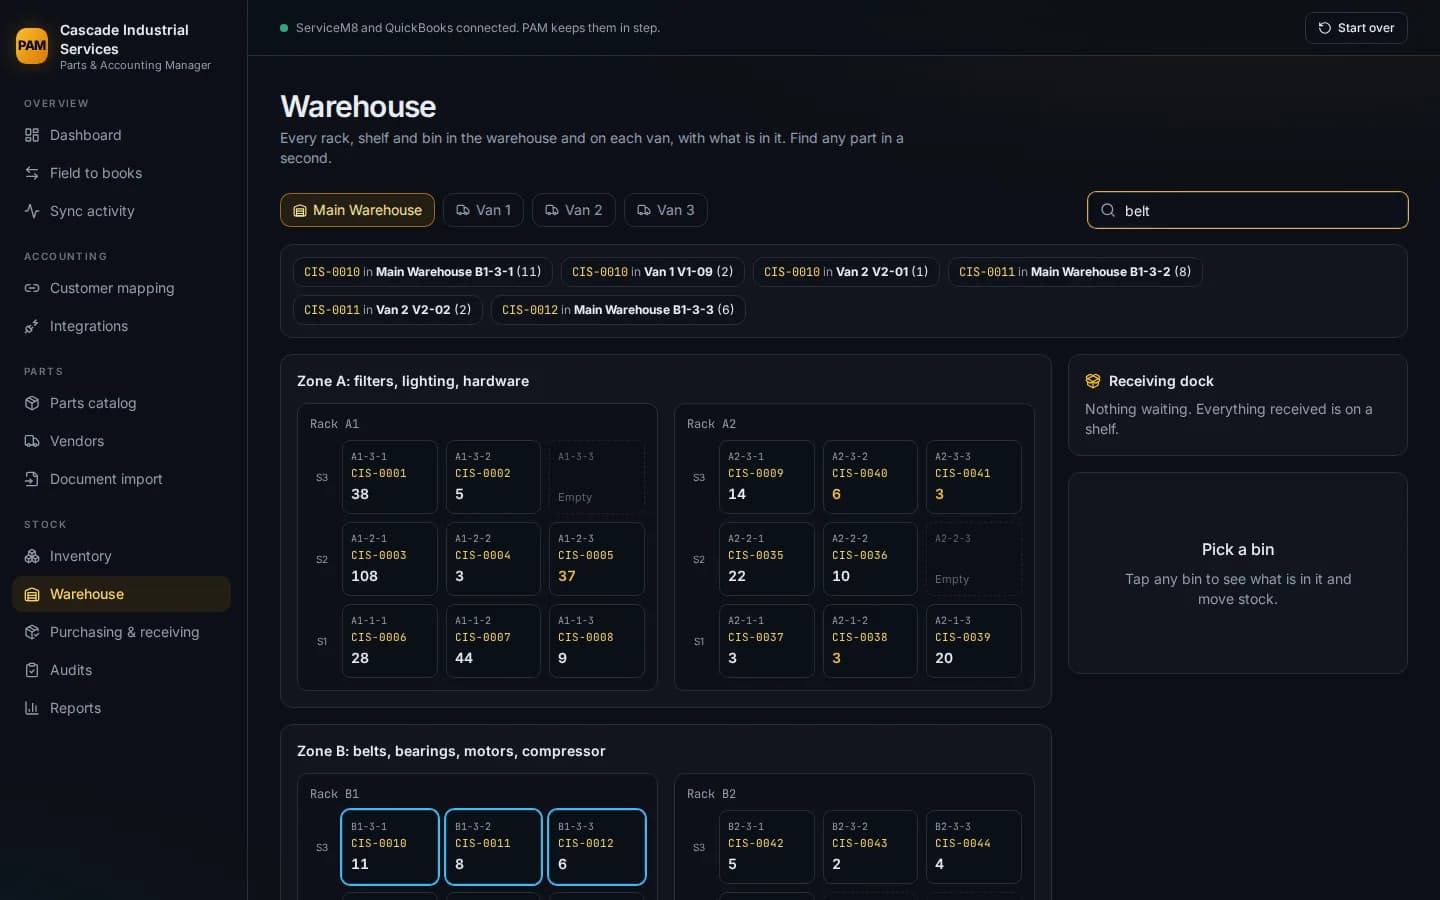Viewport: 1440px width, 900px height.
Task: Open Integrations in sidebar
Action: click(x=121, y=326)
